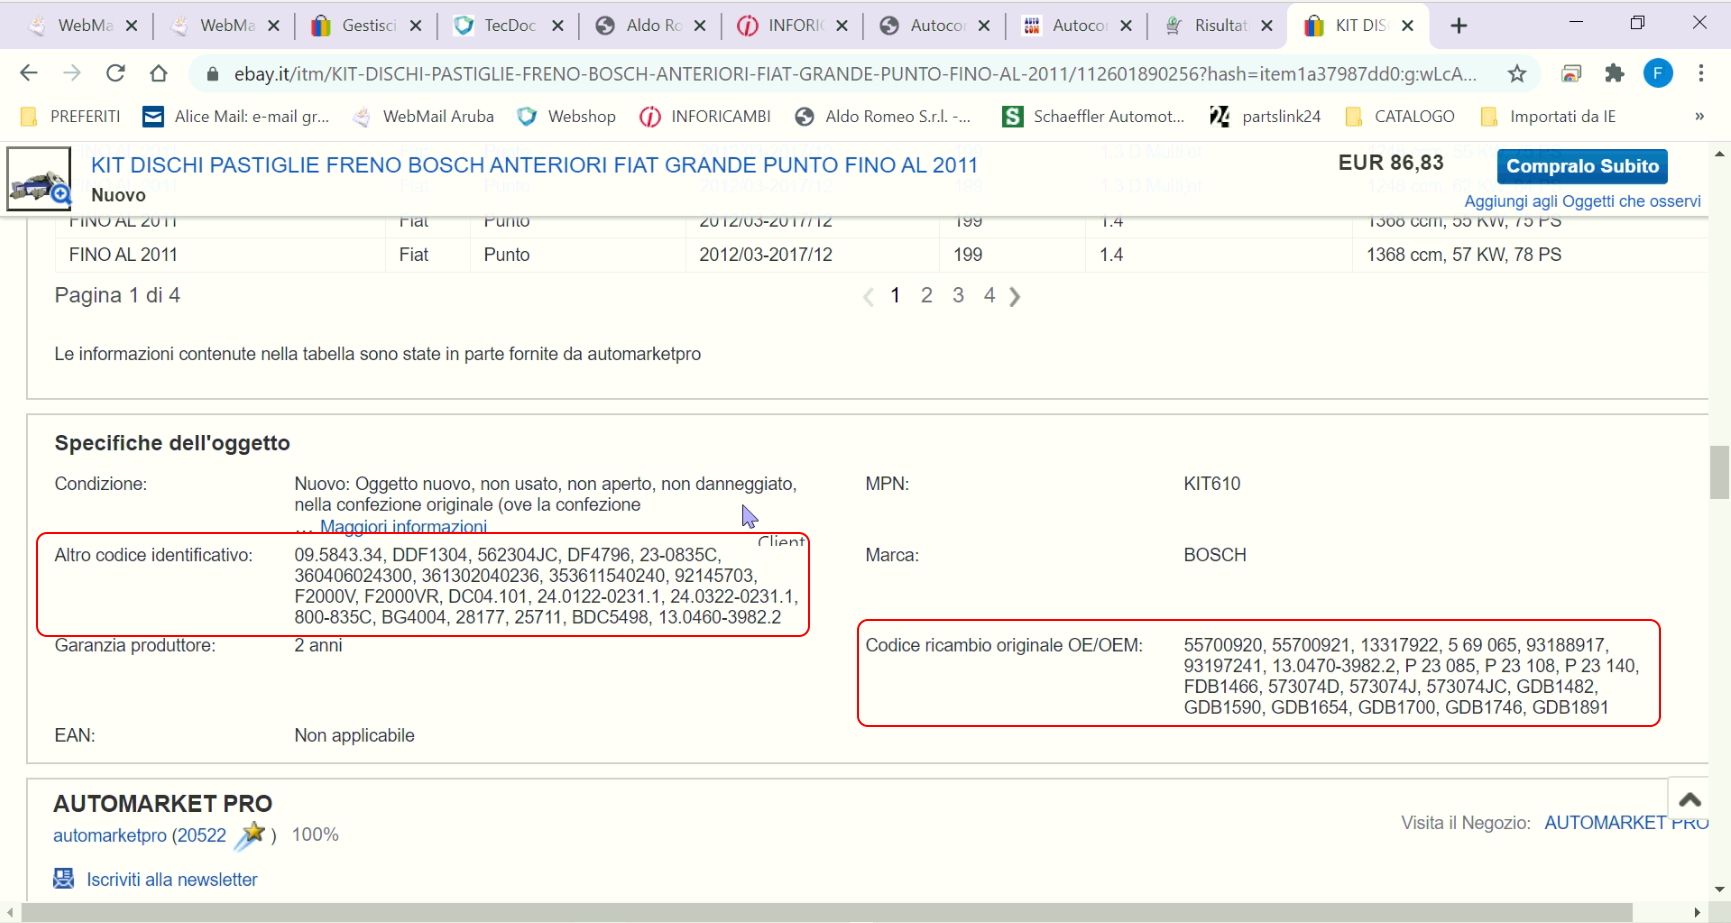Screen dimensions: 1731x923
Task: Go back to the previous browser page
Action: pyautogui.click(x=29, y=73)
